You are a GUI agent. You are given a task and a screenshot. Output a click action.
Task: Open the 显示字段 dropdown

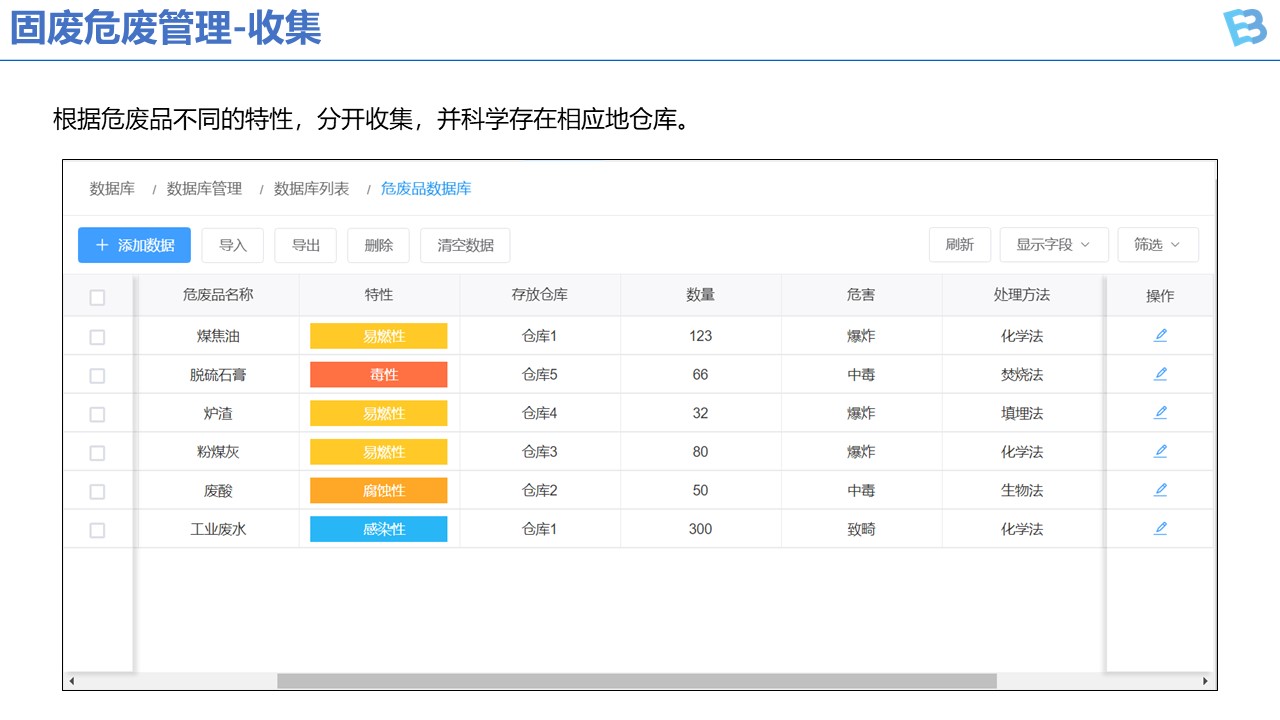coord(1053,245)
